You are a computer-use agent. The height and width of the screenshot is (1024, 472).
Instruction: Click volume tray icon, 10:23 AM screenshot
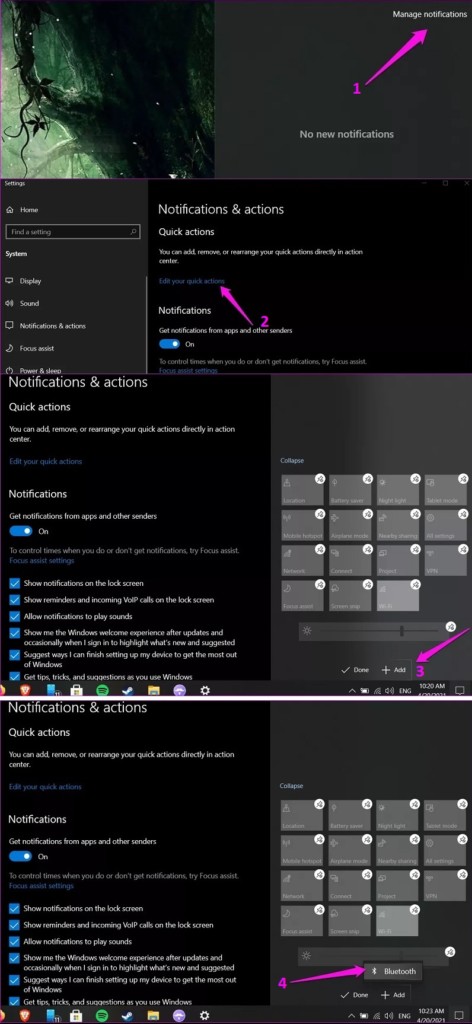tap(389, 1016)
